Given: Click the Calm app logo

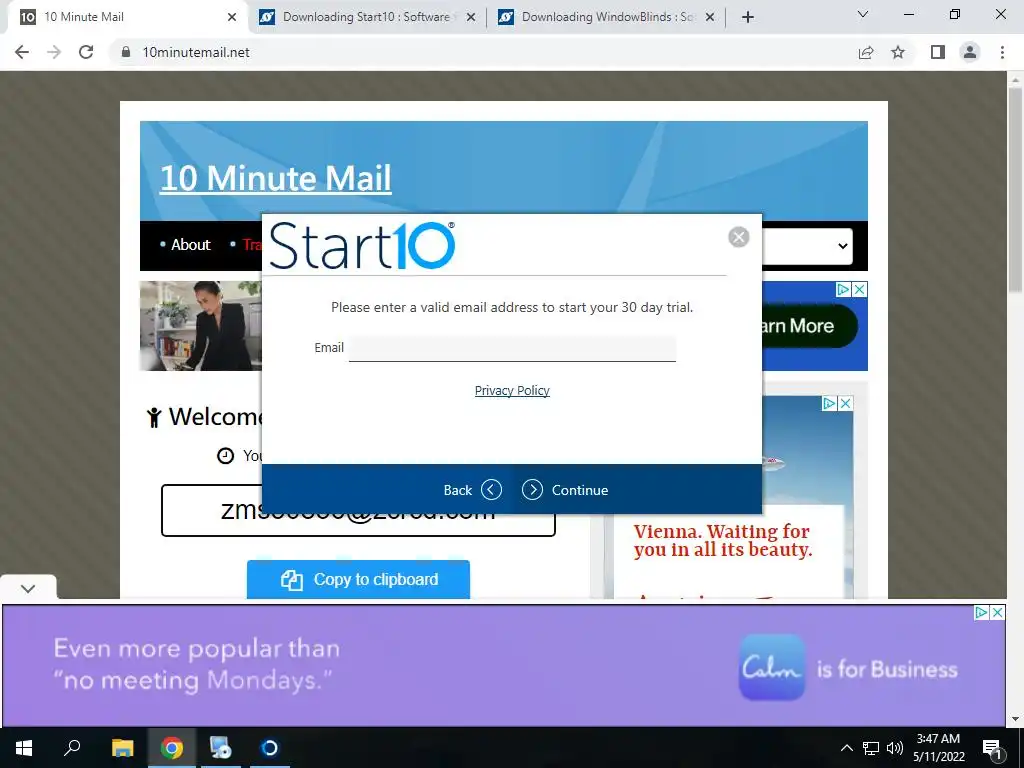Looking at the screenshot, I should 771,667.
